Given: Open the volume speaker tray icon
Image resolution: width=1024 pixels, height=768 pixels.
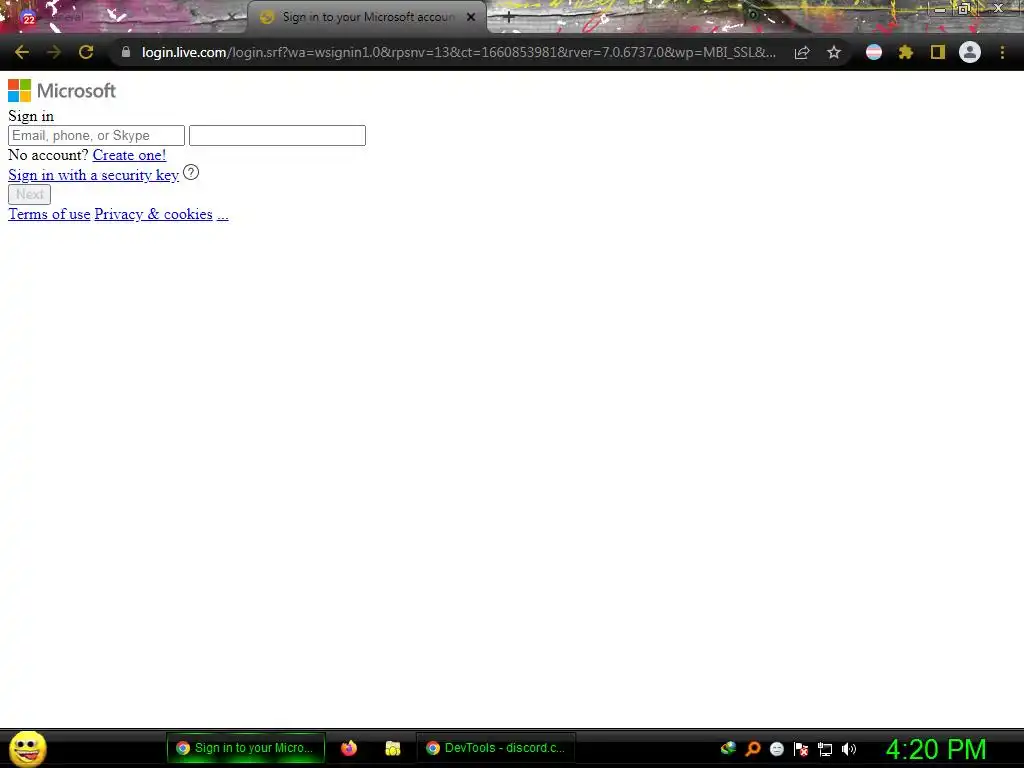Looking at the screenshot, I should coord(848,749).
